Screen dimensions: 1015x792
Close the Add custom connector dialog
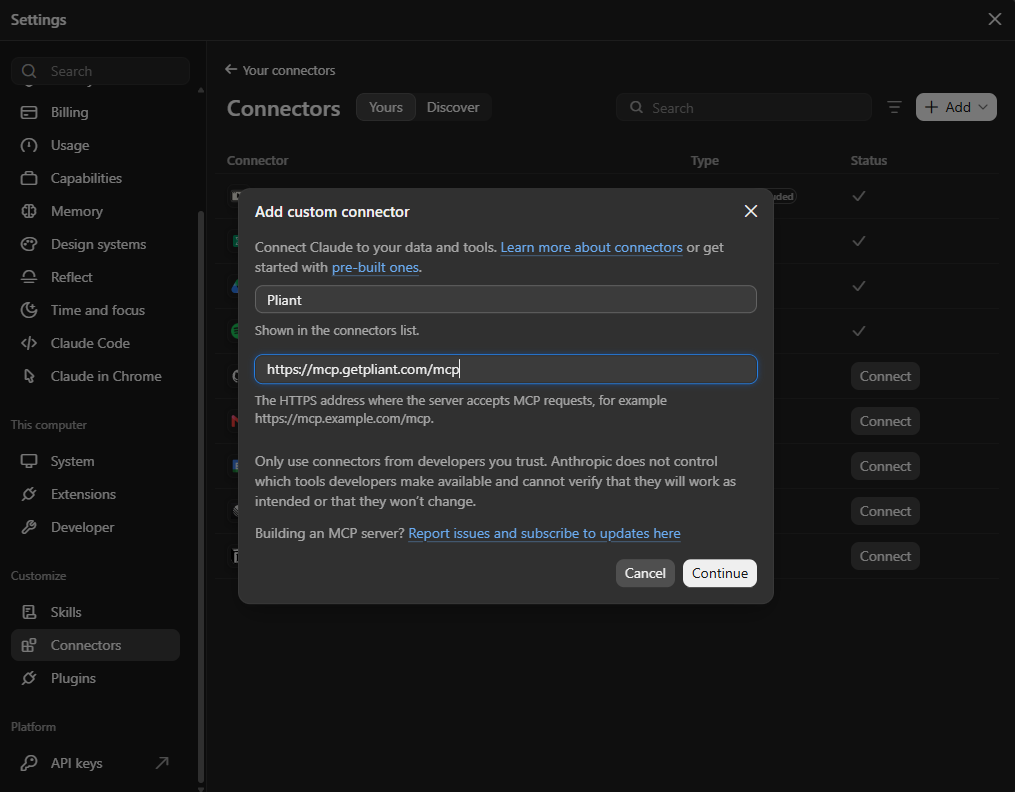pos(751,212)
